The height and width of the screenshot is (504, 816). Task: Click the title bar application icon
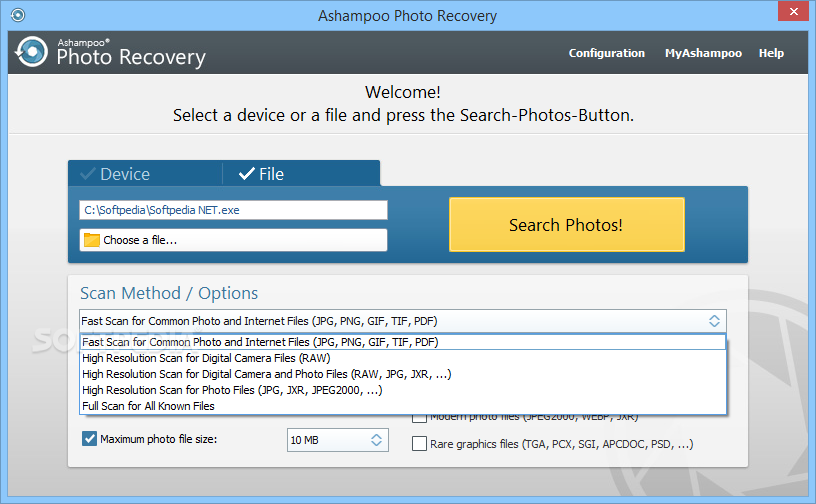[18, 15]
